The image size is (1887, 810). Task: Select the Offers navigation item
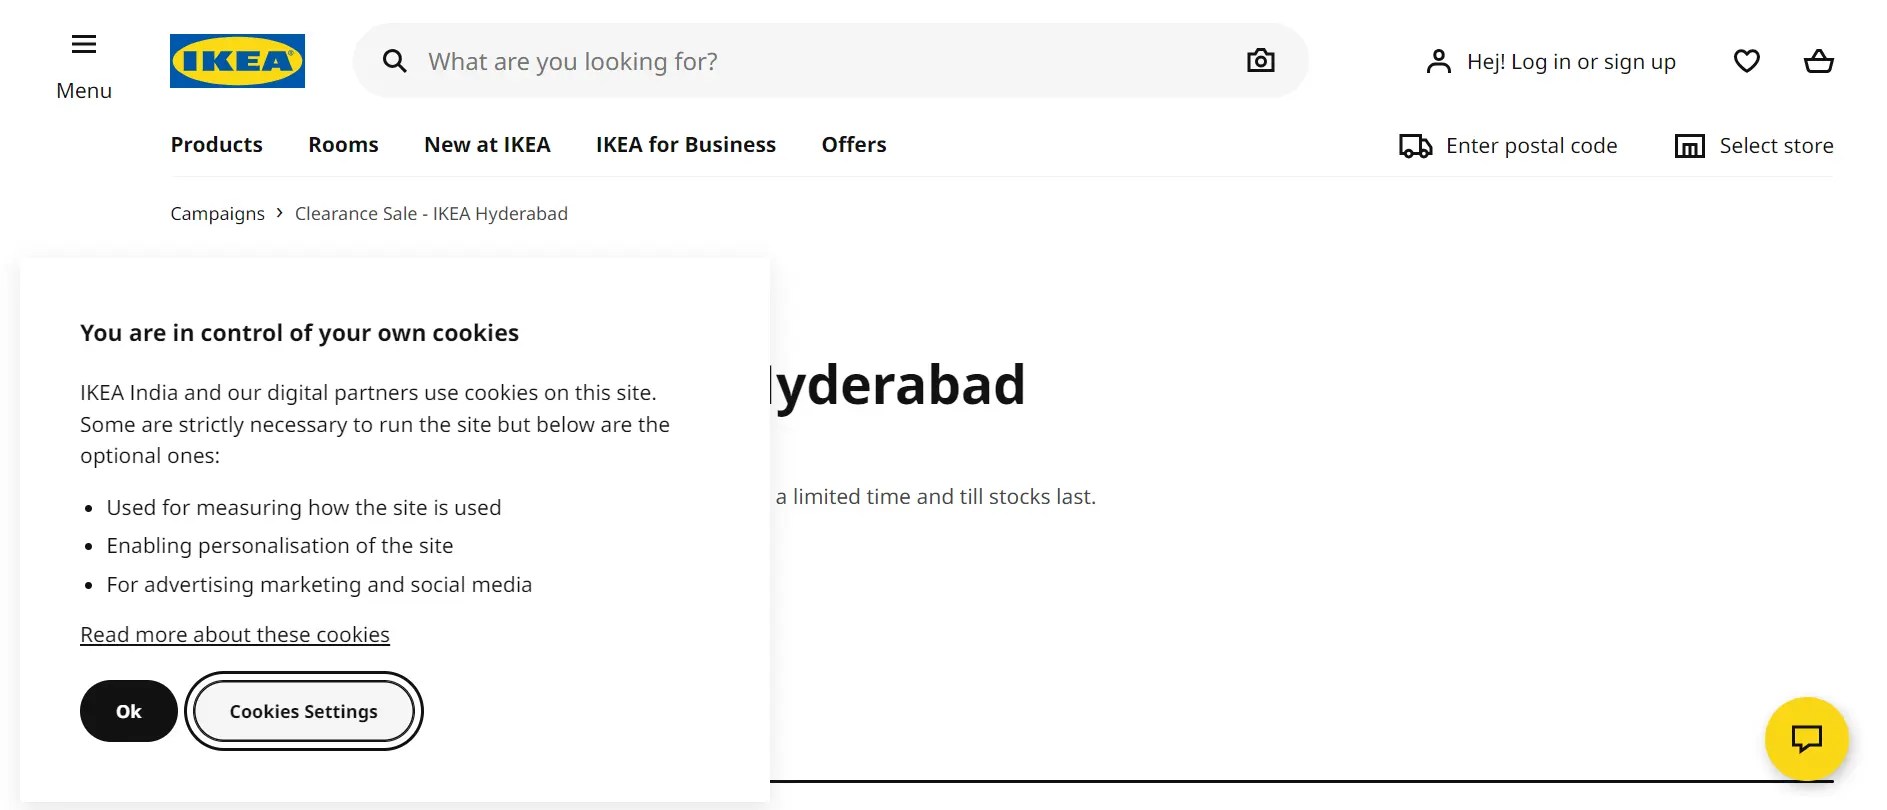853,144
